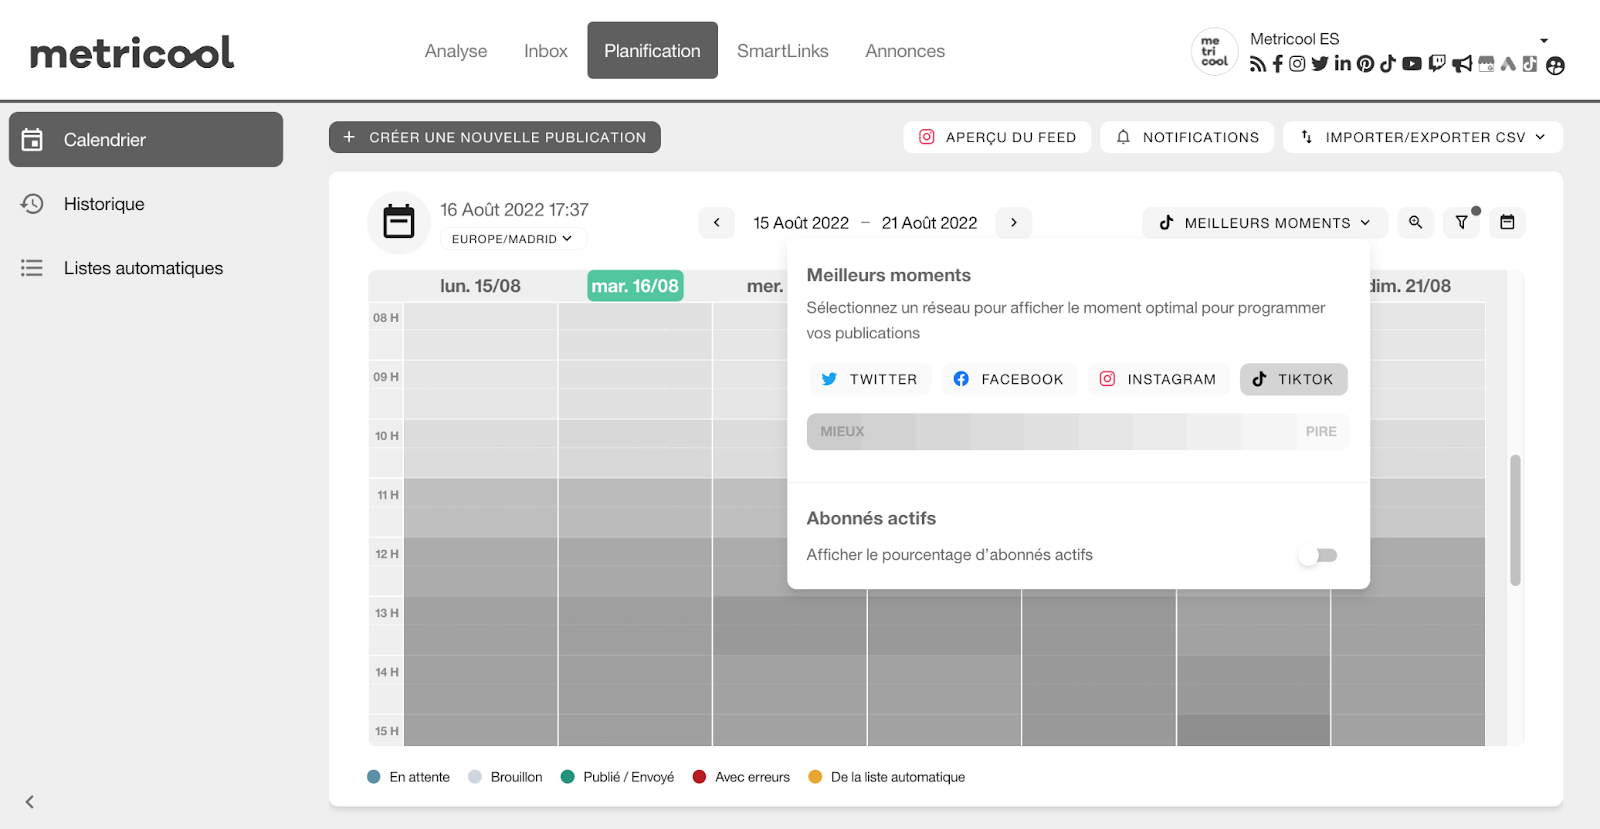Enable active followers percentage toggle
1600x829 pixels.
[x=1318, y=555]
